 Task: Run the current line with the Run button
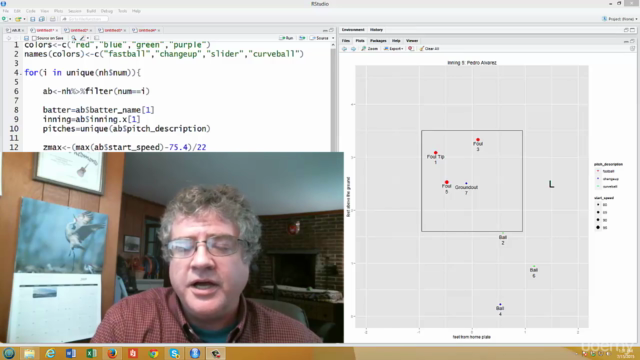287,38
